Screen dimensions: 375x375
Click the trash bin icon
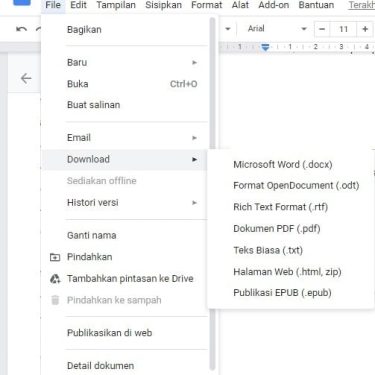point(55,300)
